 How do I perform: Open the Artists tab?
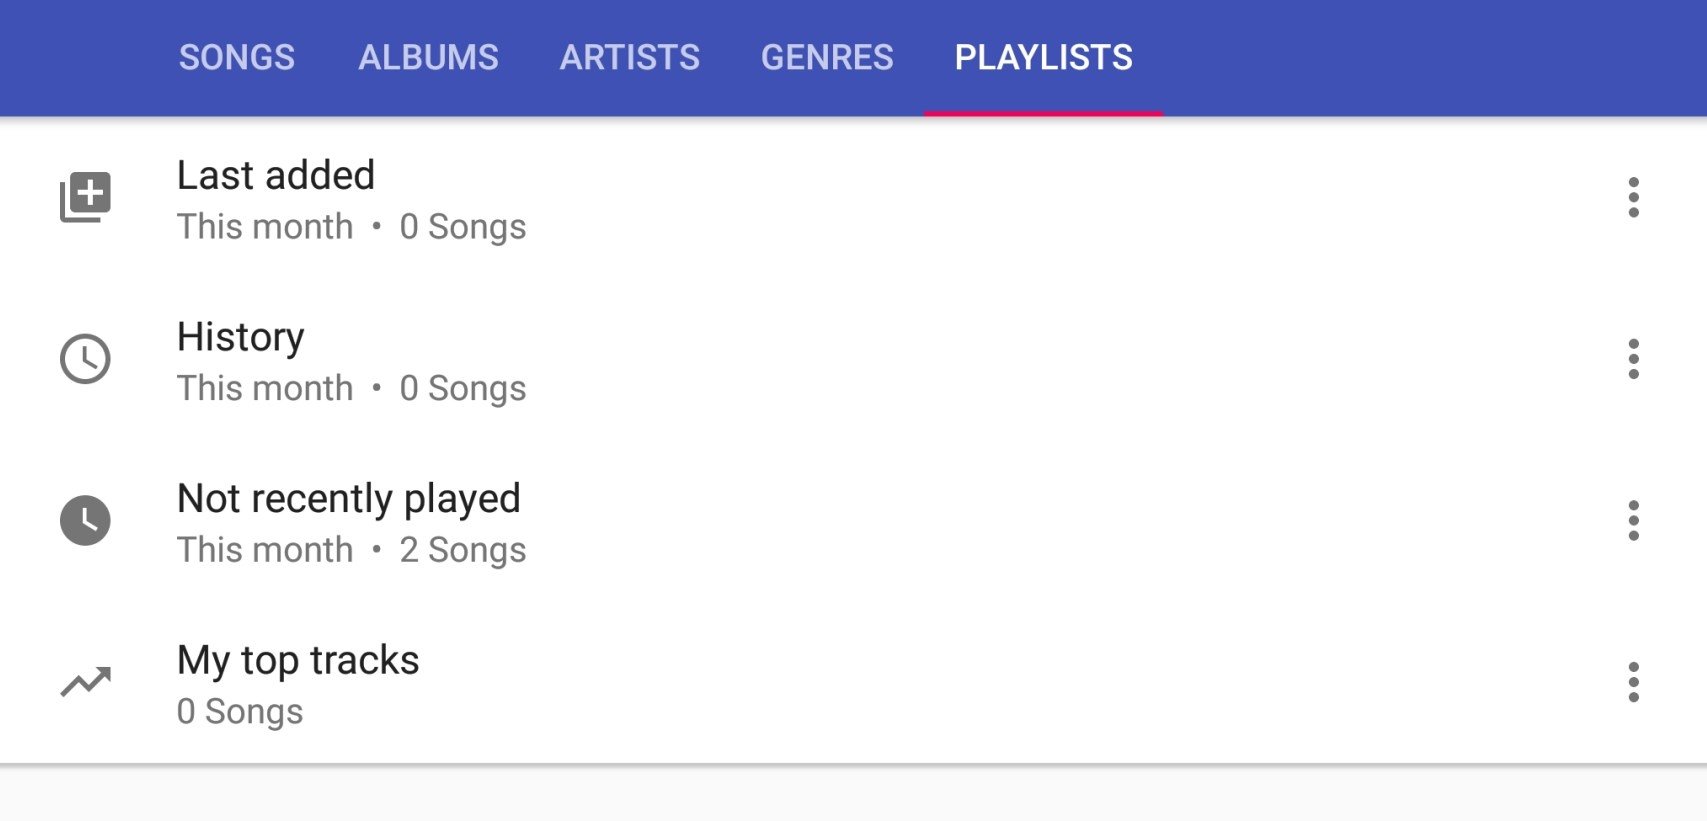[630, 57]
